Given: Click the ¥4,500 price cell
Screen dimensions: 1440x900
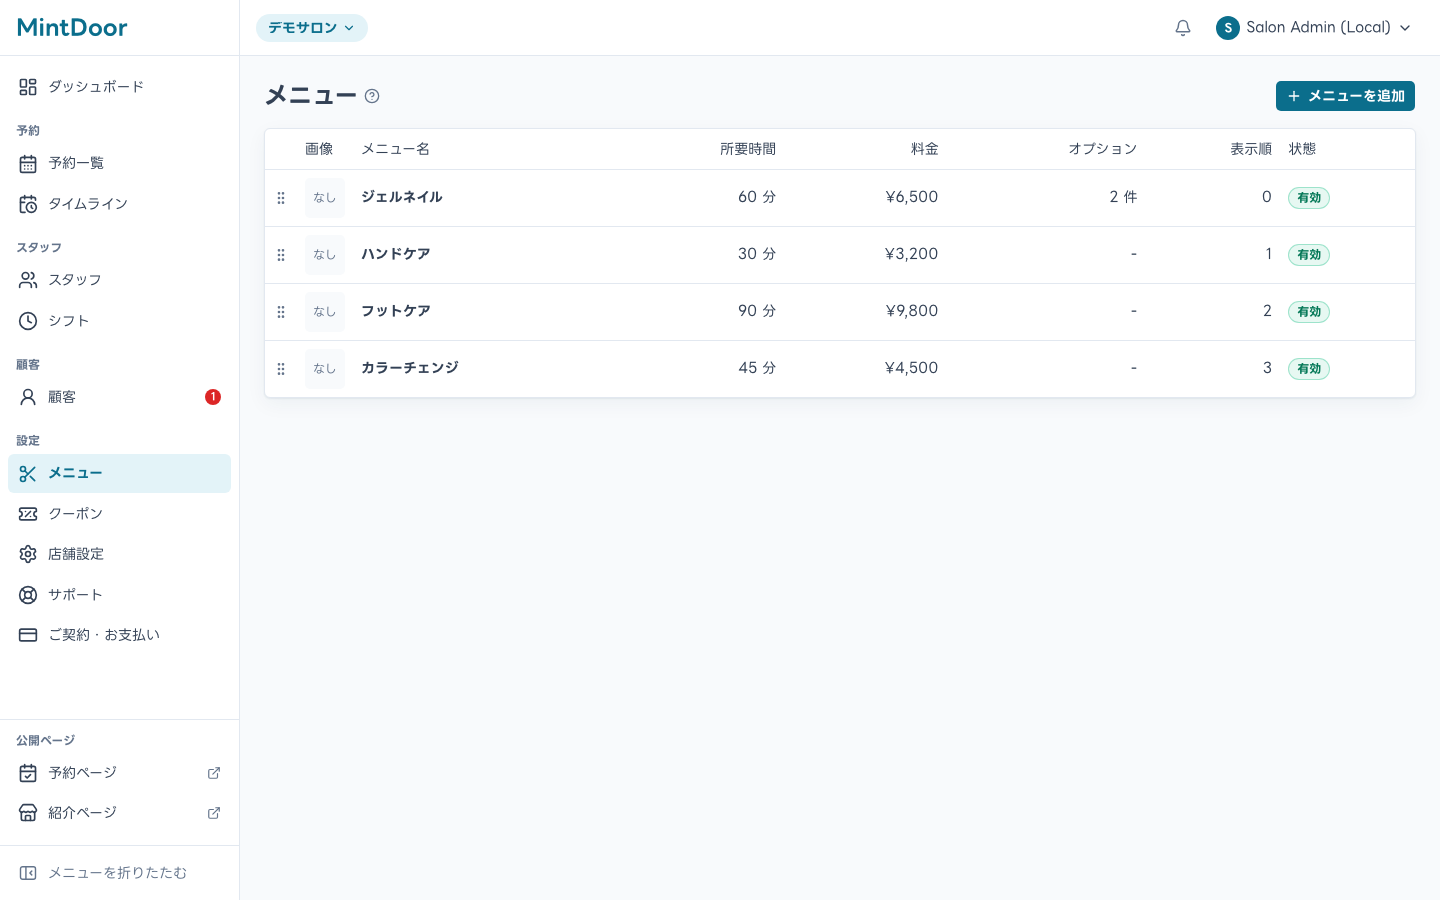Looking at the screenshot, I should tap(912, 368).
